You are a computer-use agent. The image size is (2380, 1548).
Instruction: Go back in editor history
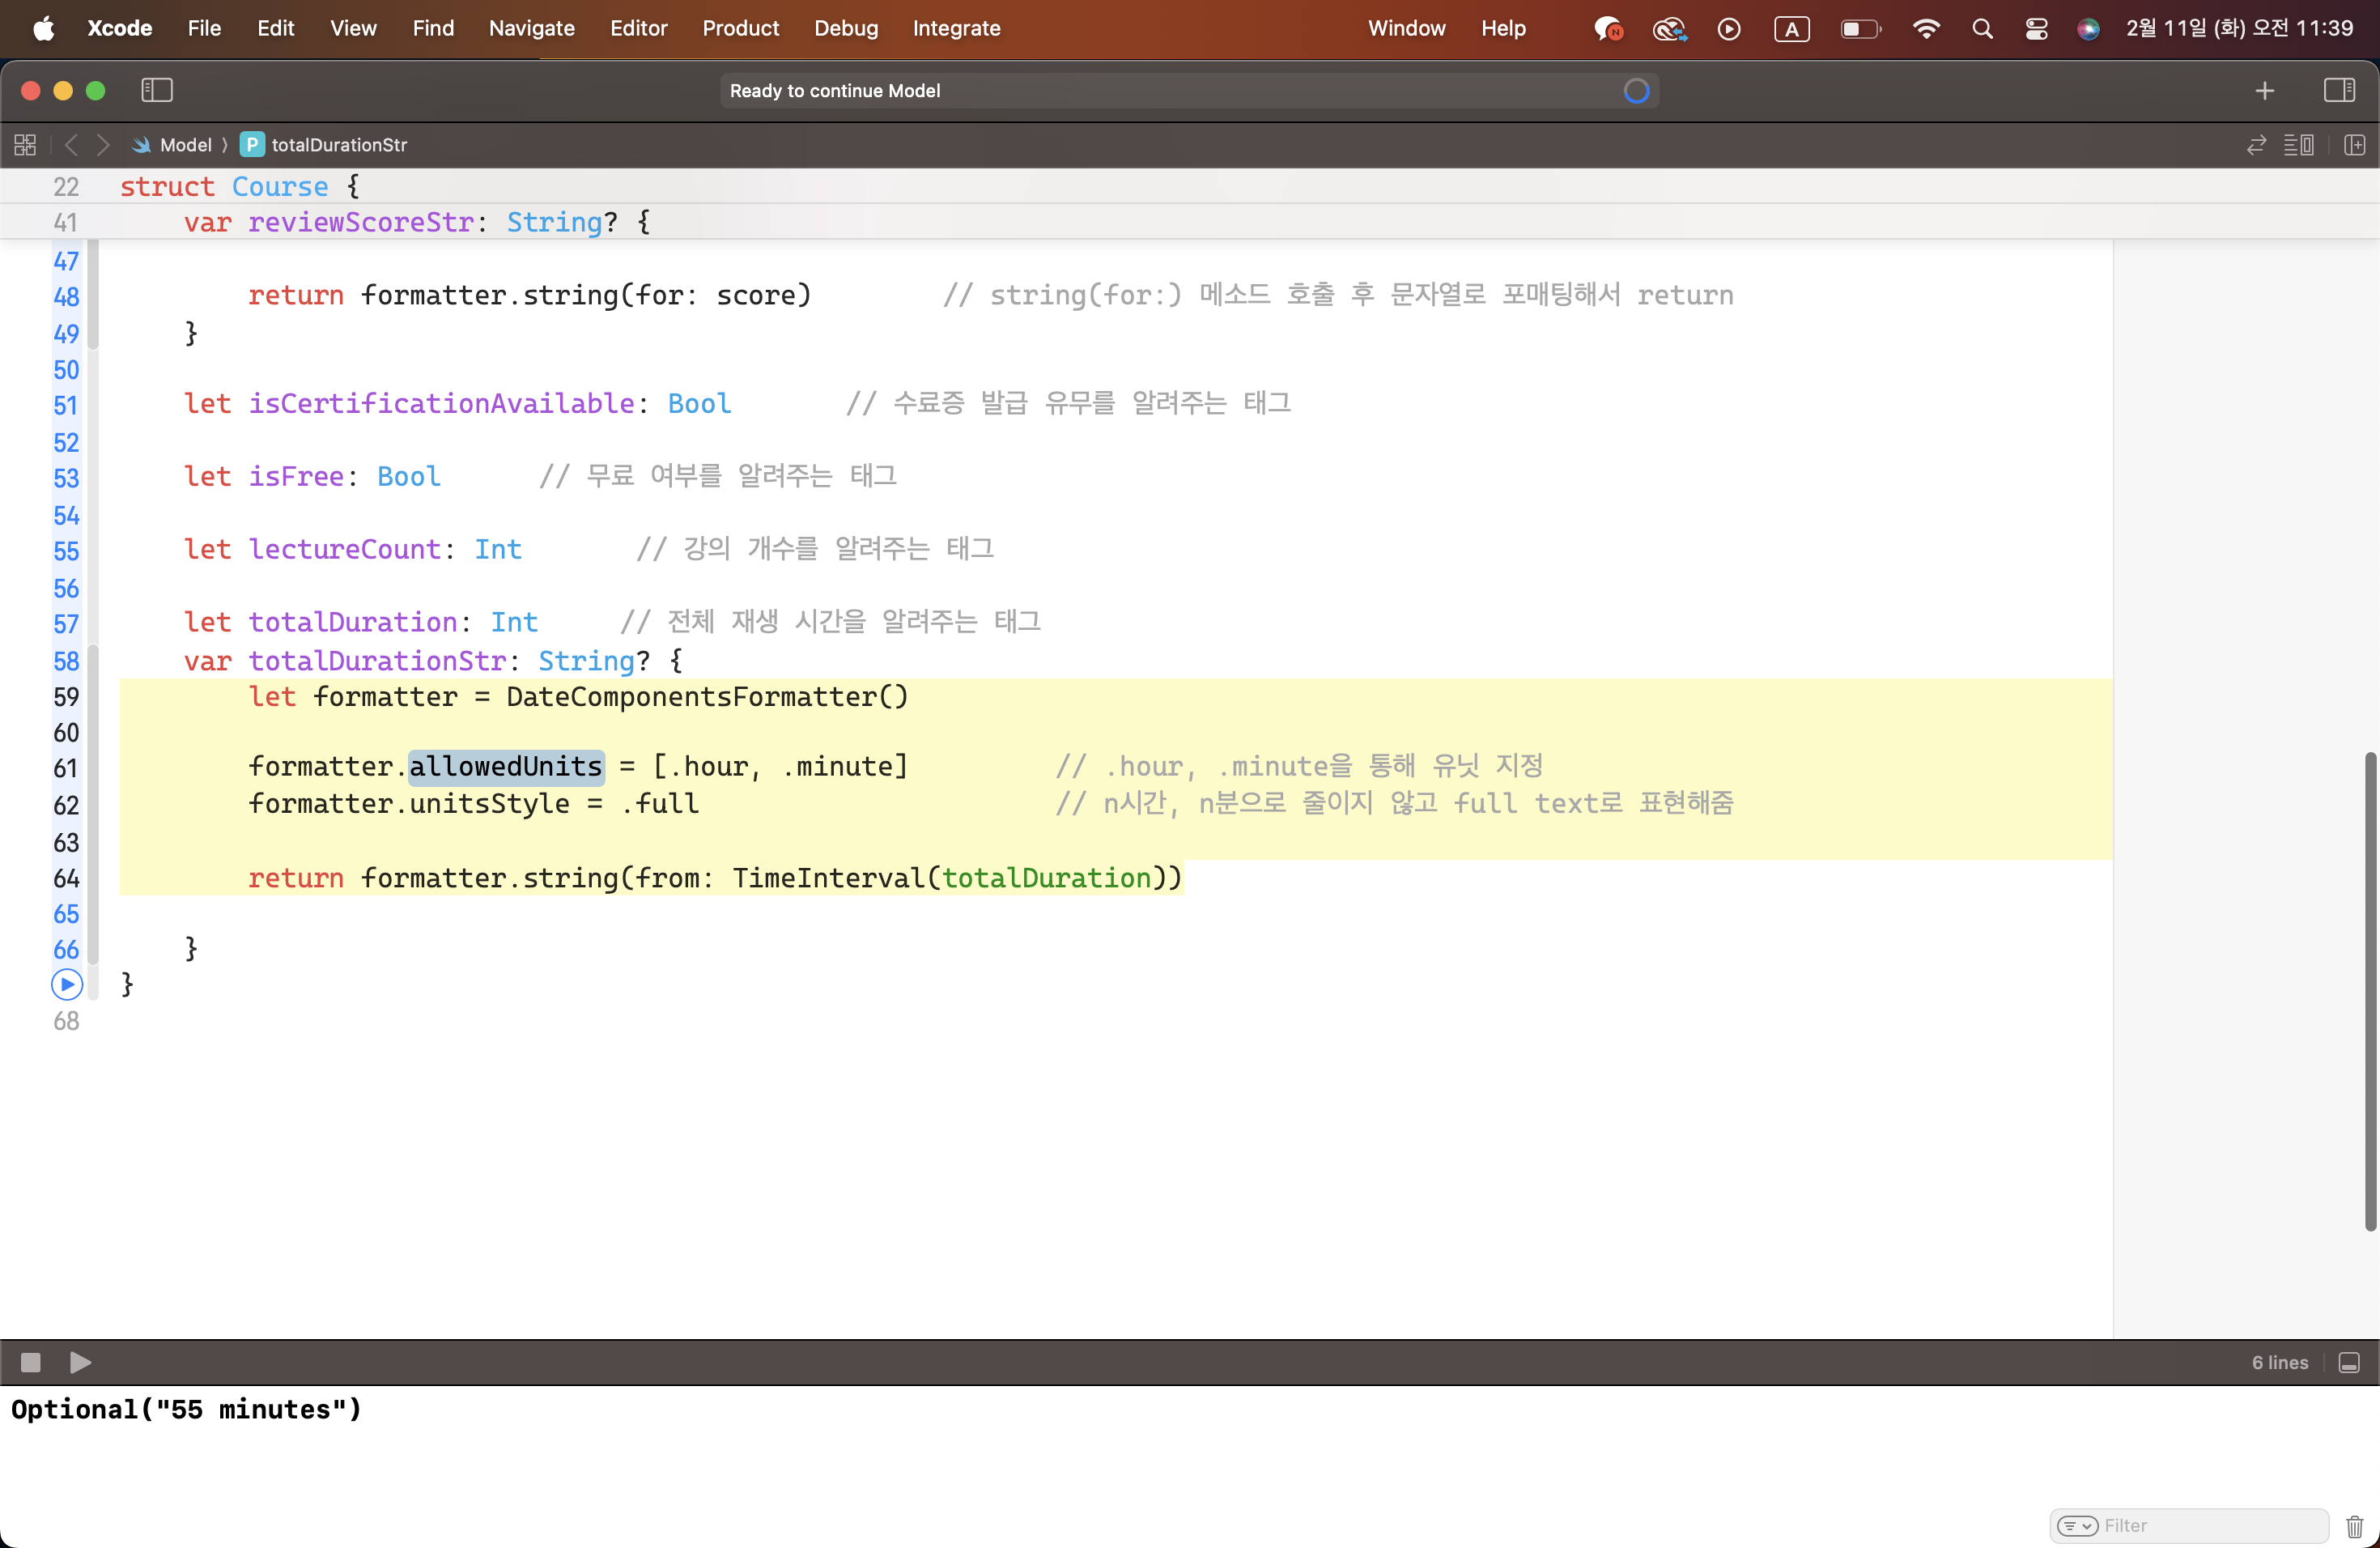coord(71,145)
